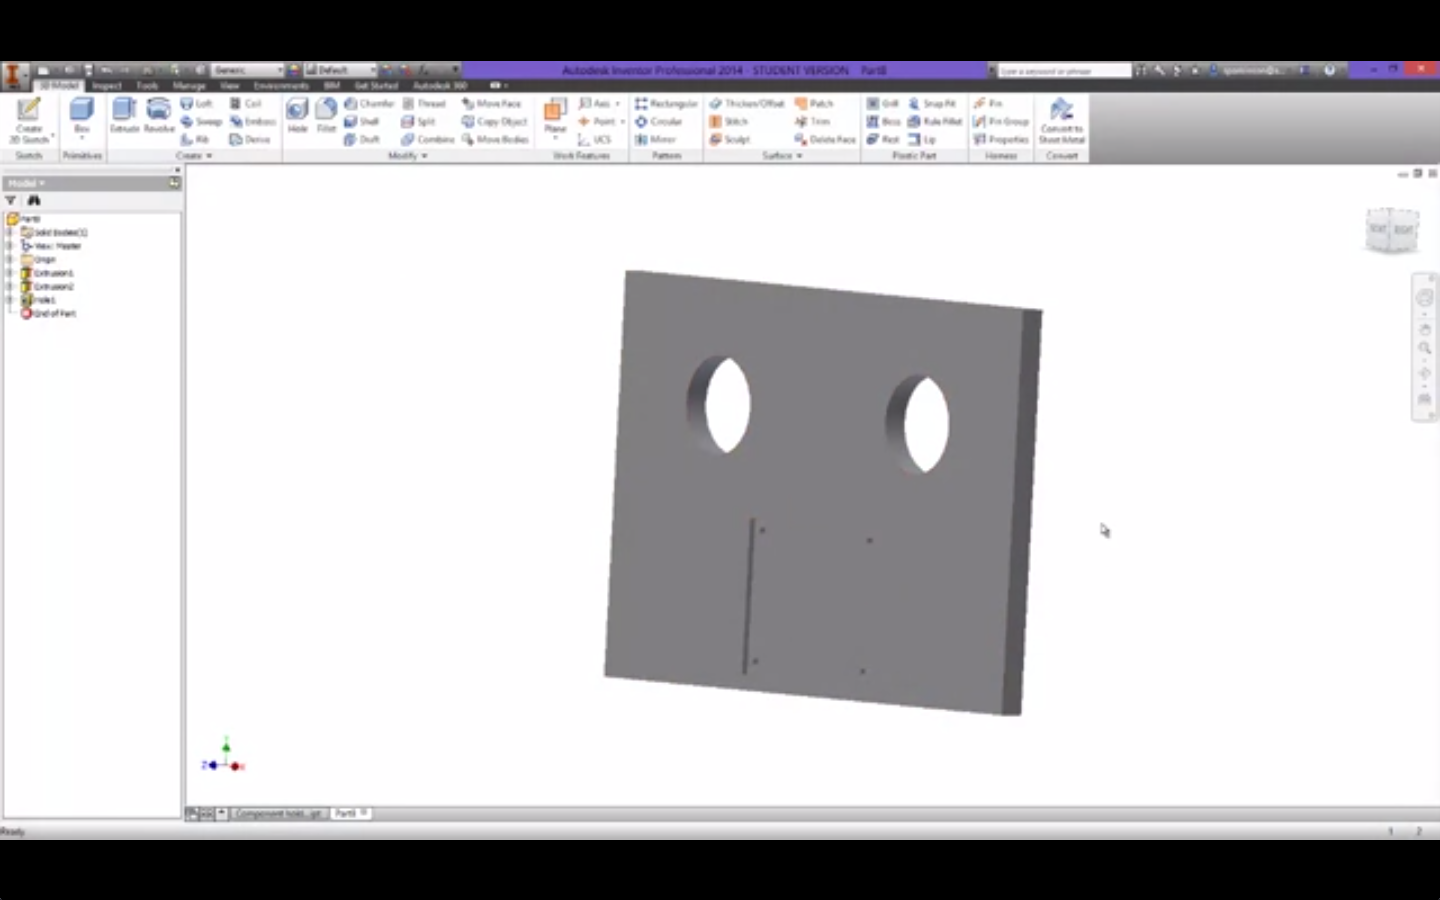Click the Fillet tool
Viewport: 1440px width, 900px height.
326,117
